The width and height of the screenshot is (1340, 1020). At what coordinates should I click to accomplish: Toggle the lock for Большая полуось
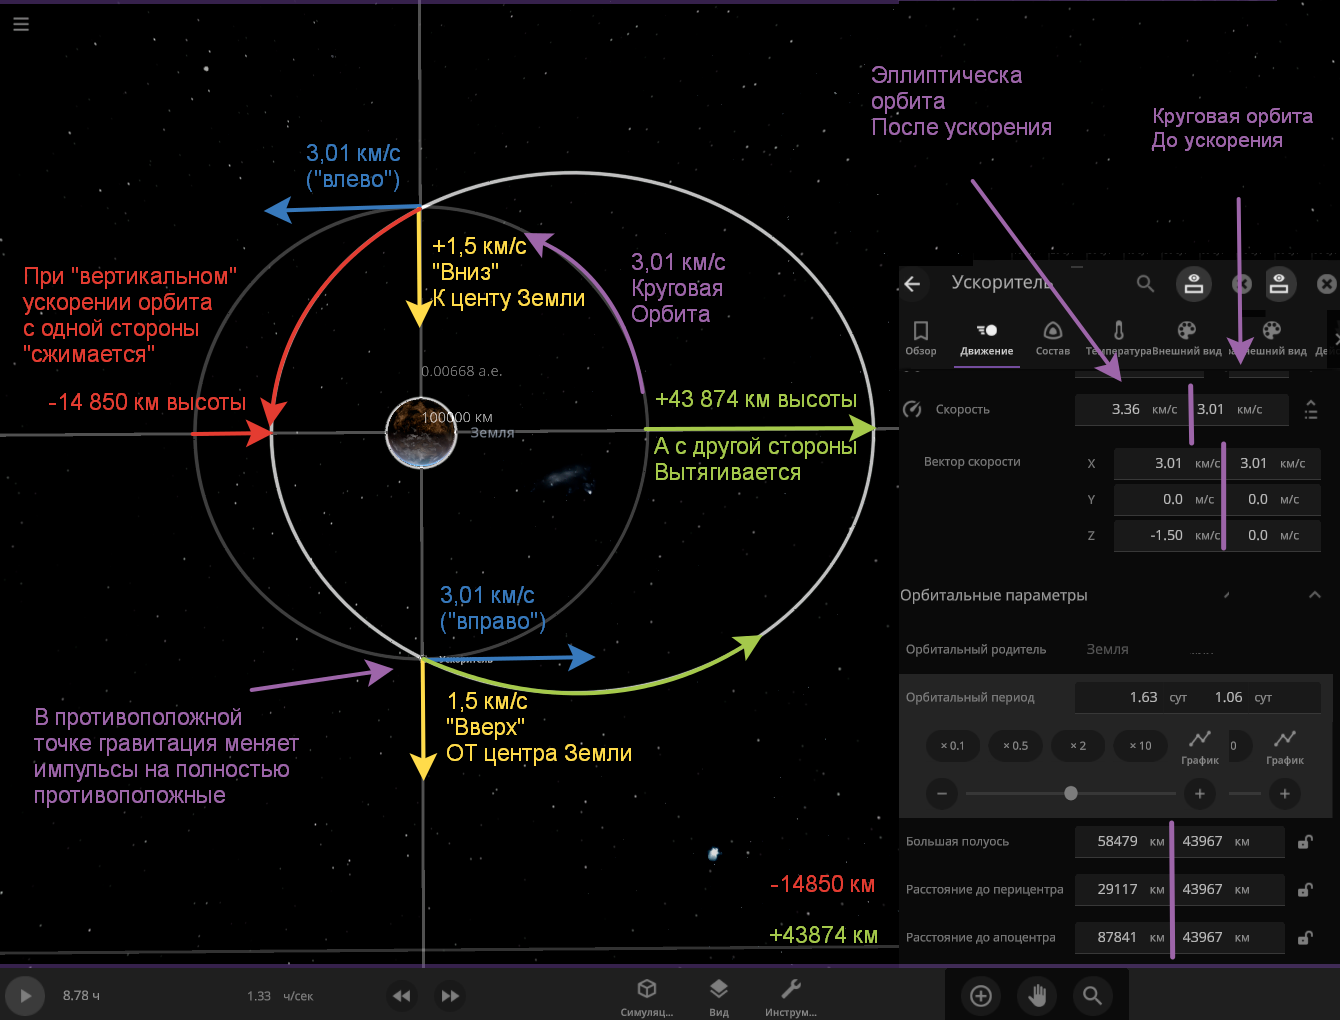click(x=1305, y=842)
